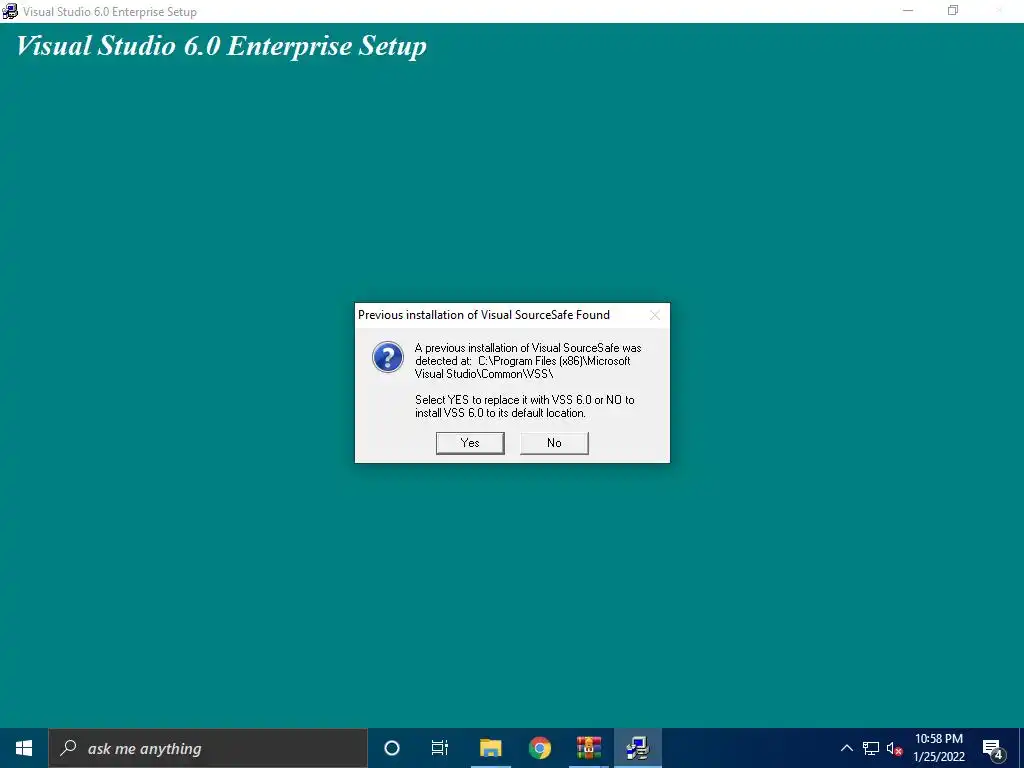1024x768 pixels.
Task: Select the Visual Studio Setup taskbar icon
Action: click(637, 748)
